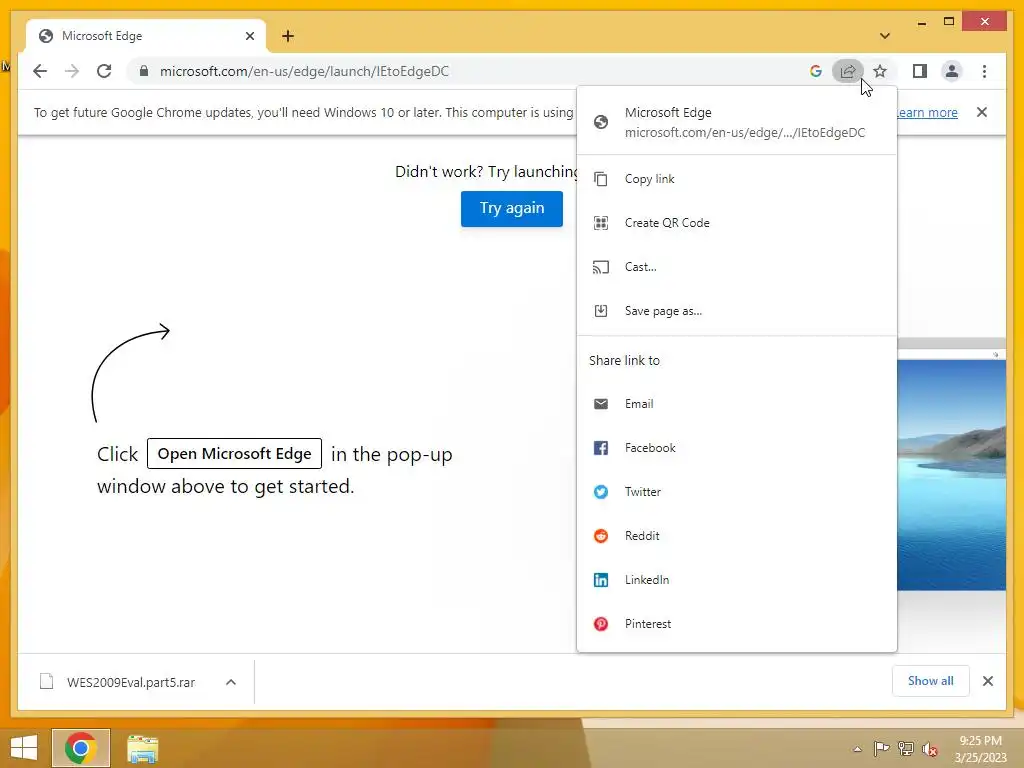Close the Microsoft Edge tab
This screenshot has height=768, width=1024.
tap(249, 36)
